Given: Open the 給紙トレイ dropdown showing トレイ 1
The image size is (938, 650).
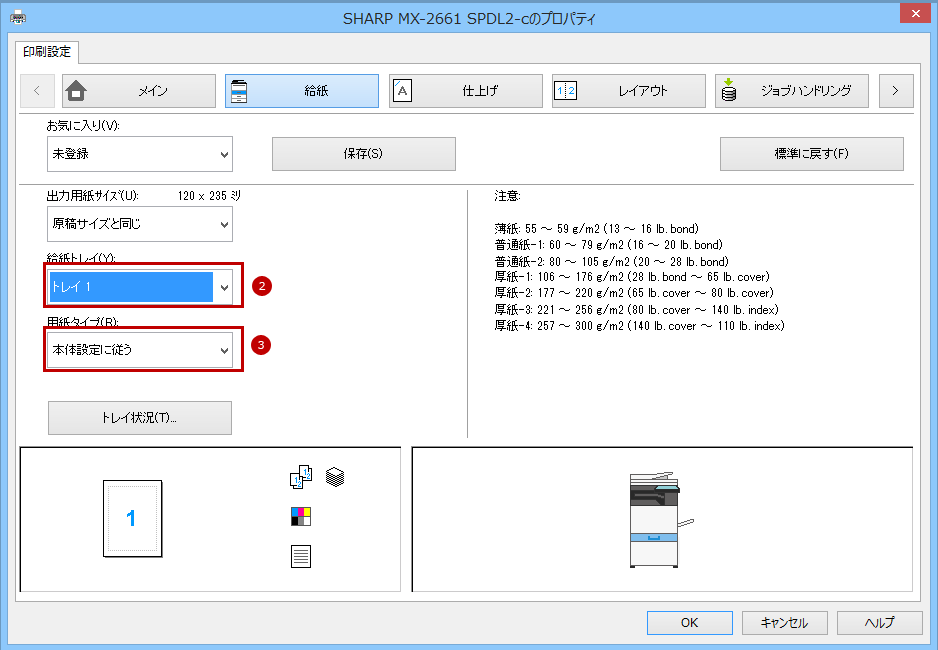Looking at the screenshot, I should click(x=139, y=287).
